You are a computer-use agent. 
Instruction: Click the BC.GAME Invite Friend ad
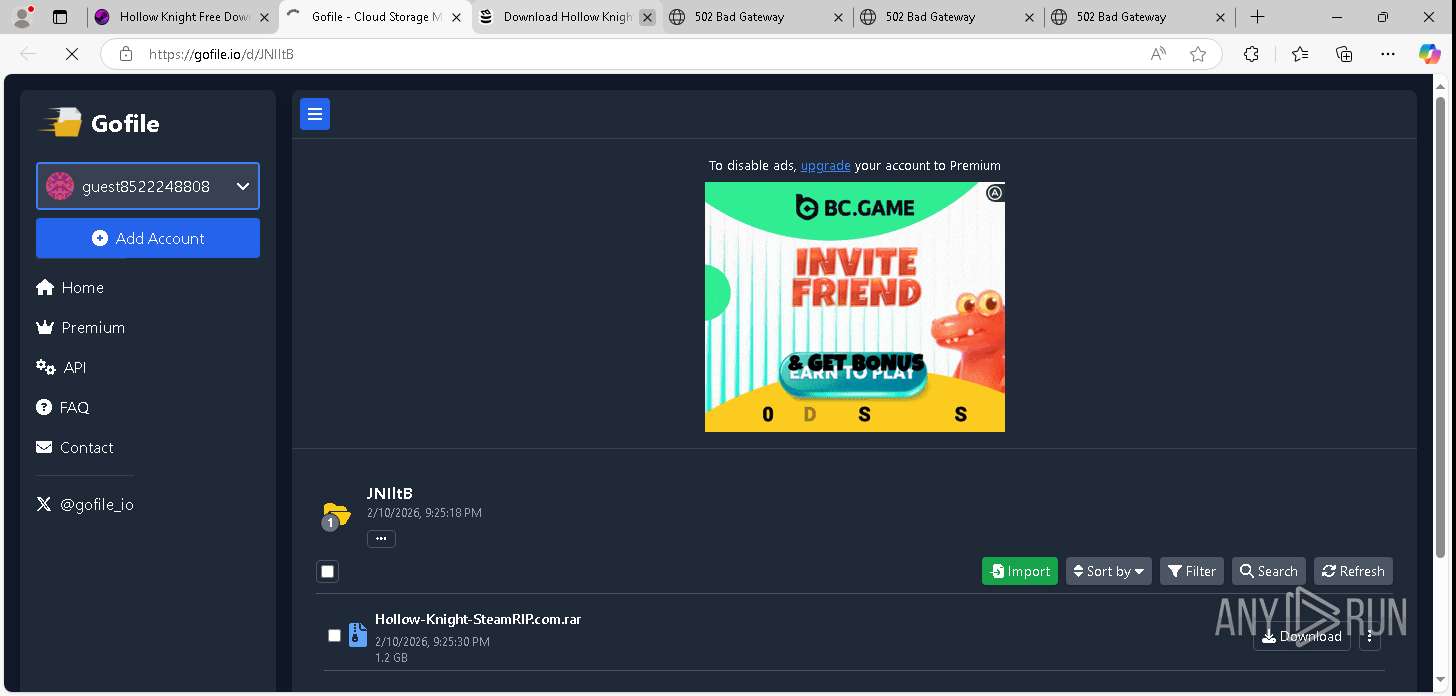coord(855,307)
